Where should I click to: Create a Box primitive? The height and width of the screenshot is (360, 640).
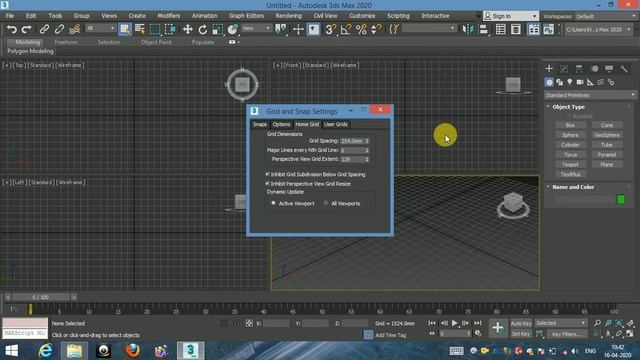coord(570,125)
